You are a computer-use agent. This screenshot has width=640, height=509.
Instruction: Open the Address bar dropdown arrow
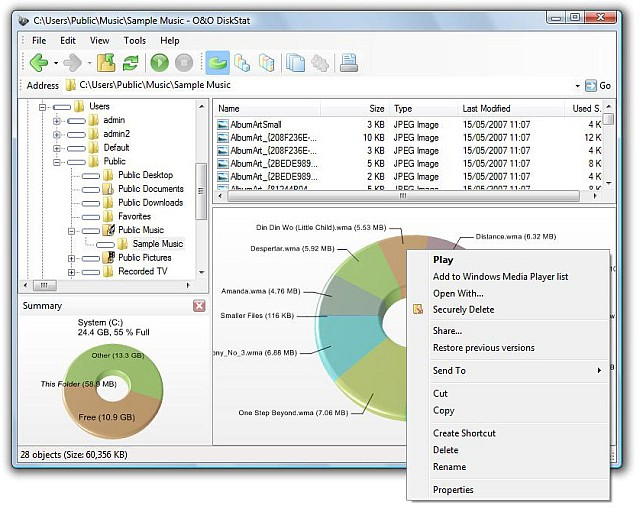pos(578,86)
